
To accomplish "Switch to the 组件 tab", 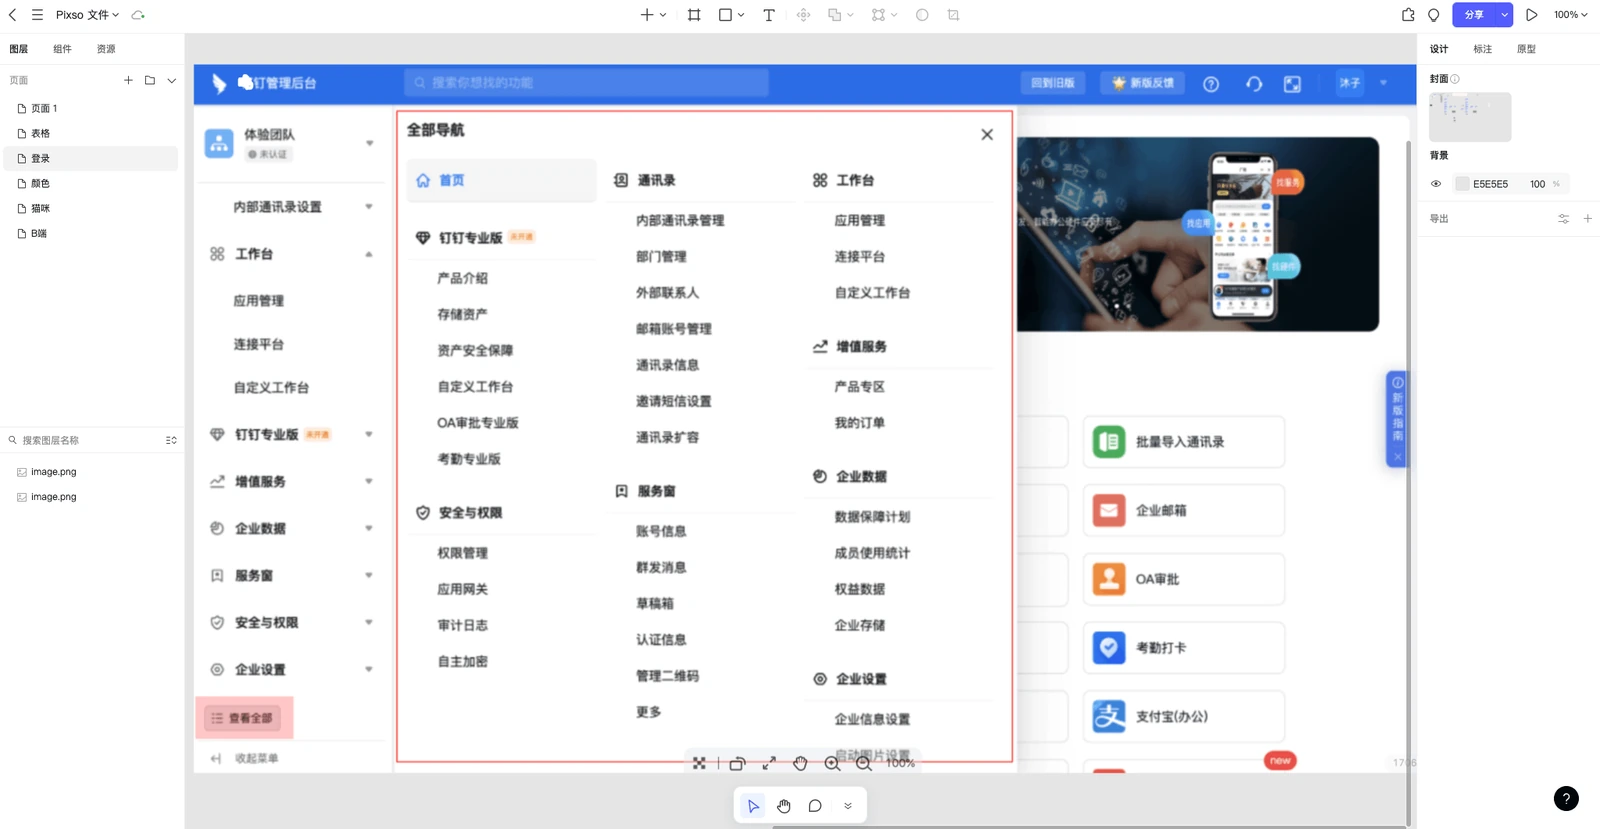I will click(62, 49).
